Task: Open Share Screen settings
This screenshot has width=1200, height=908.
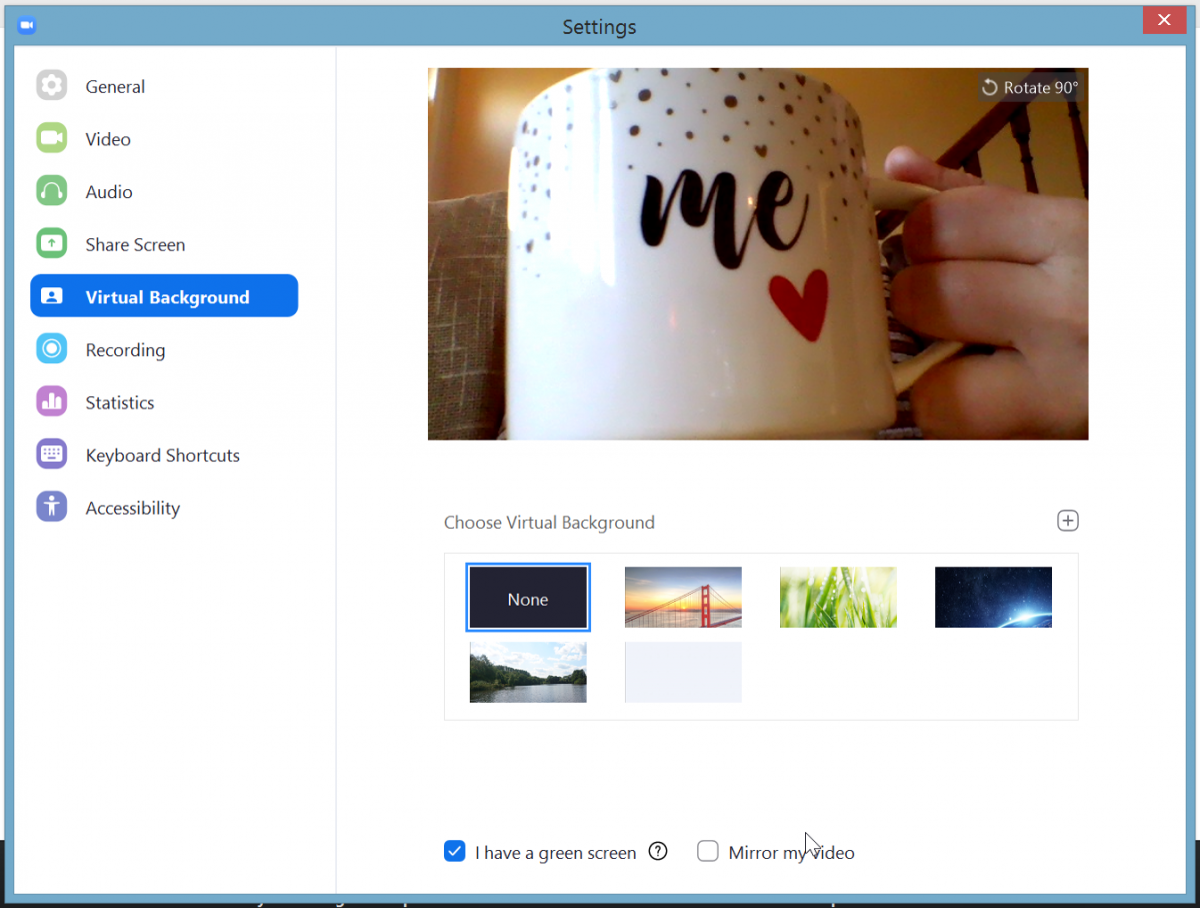Action: [x=165, y=244]
